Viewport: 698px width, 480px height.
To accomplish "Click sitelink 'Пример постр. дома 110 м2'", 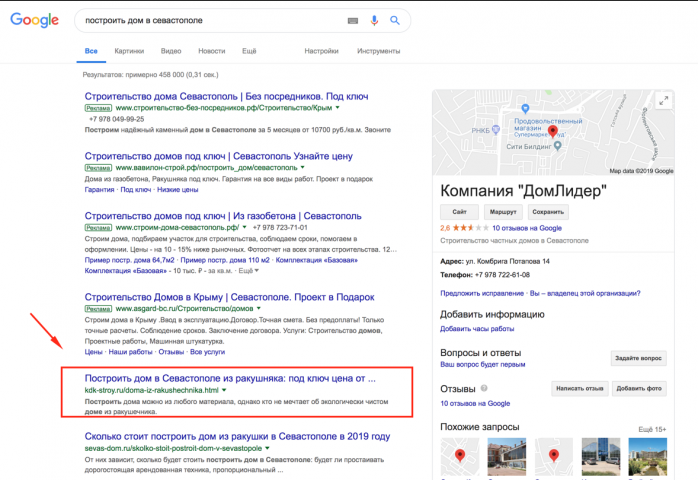I will coord(225,260).
